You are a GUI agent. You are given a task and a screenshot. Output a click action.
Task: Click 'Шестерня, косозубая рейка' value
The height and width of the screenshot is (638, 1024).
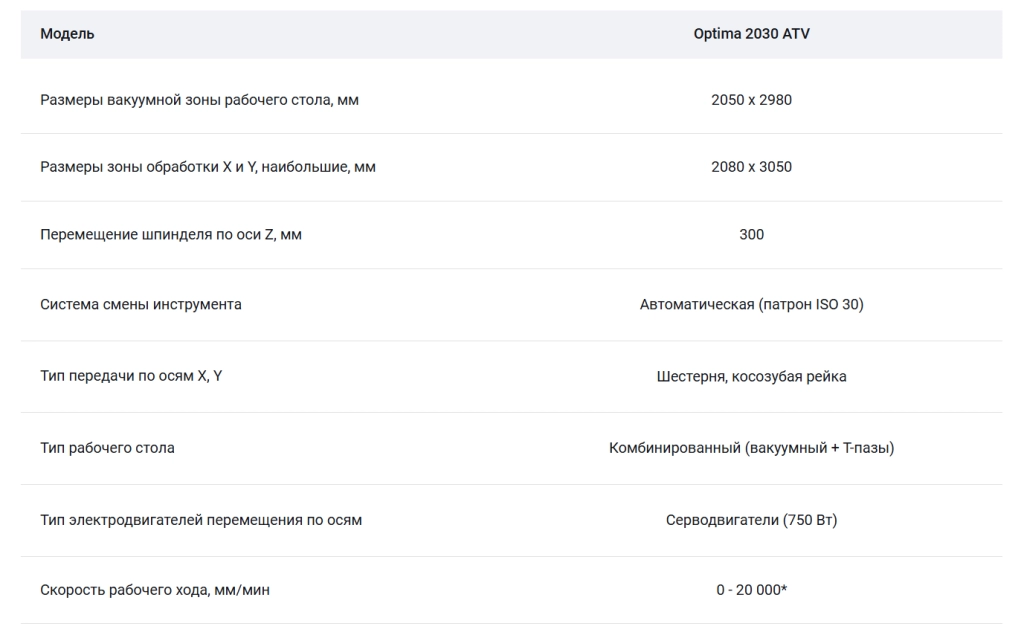(x=751, y=377)
